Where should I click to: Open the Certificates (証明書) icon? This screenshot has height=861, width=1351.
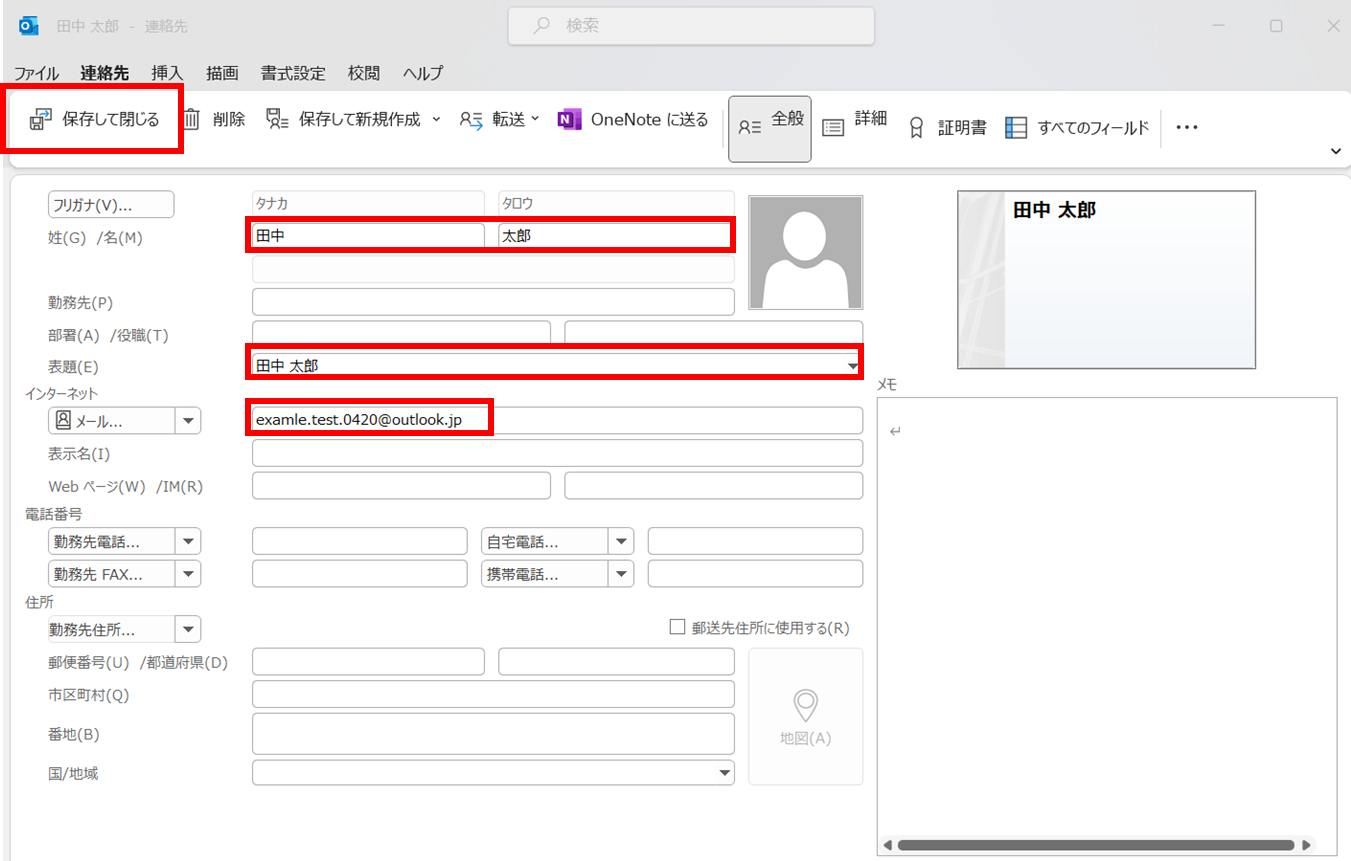pyautogui.click(x=915, y=128)
